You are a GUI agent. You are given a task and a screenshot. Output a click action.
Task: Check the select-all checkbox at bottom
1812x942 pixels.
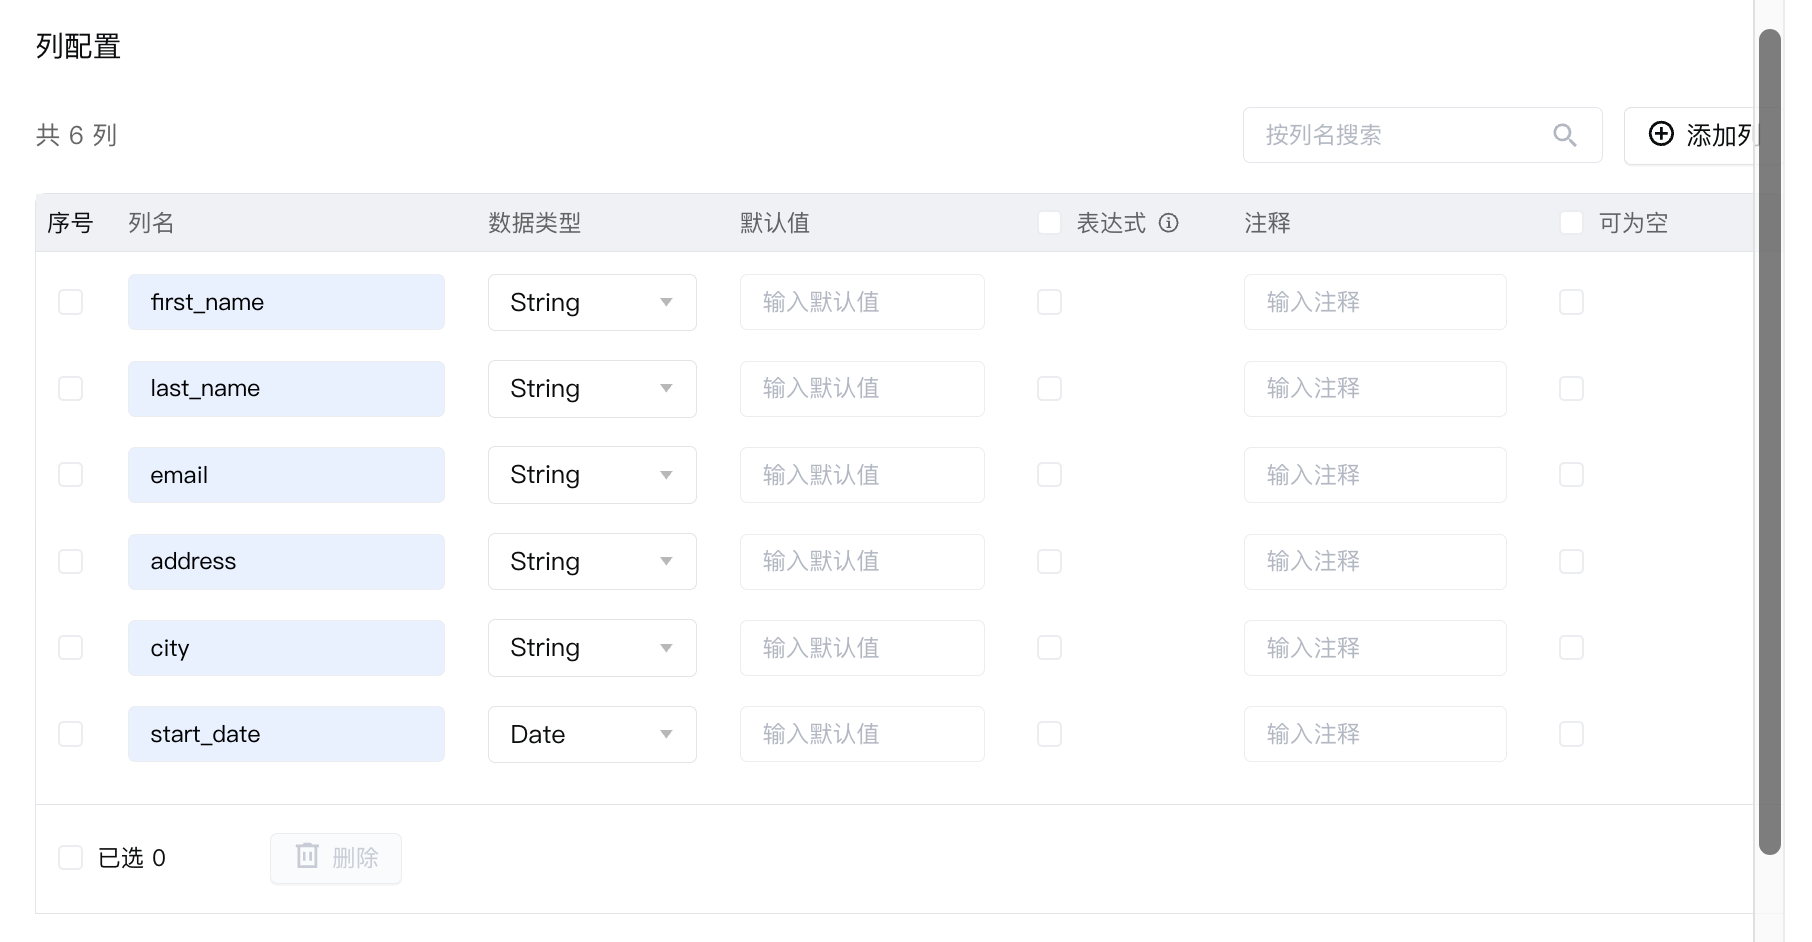[70, 857]
